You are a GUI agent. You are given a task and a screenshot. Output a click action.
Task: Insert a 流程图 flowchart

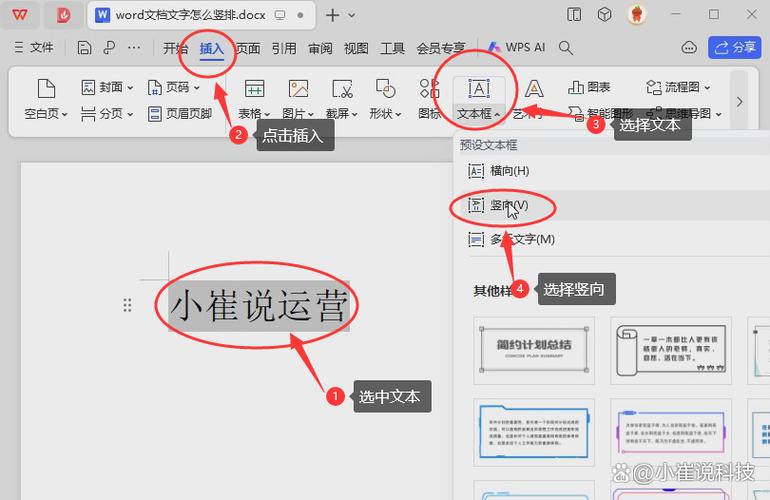tap(673, 87)
